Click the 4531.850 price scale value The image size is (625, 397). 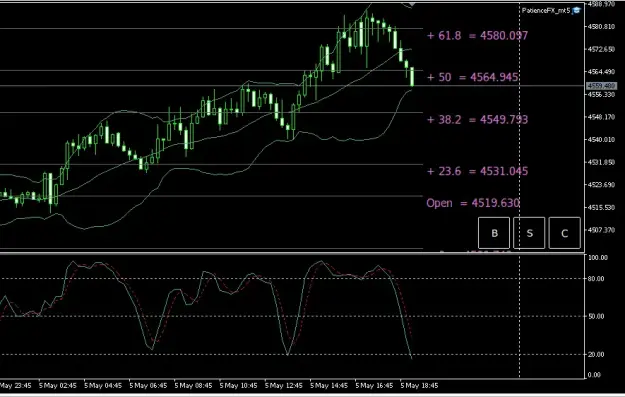click(x=601, y=162)
